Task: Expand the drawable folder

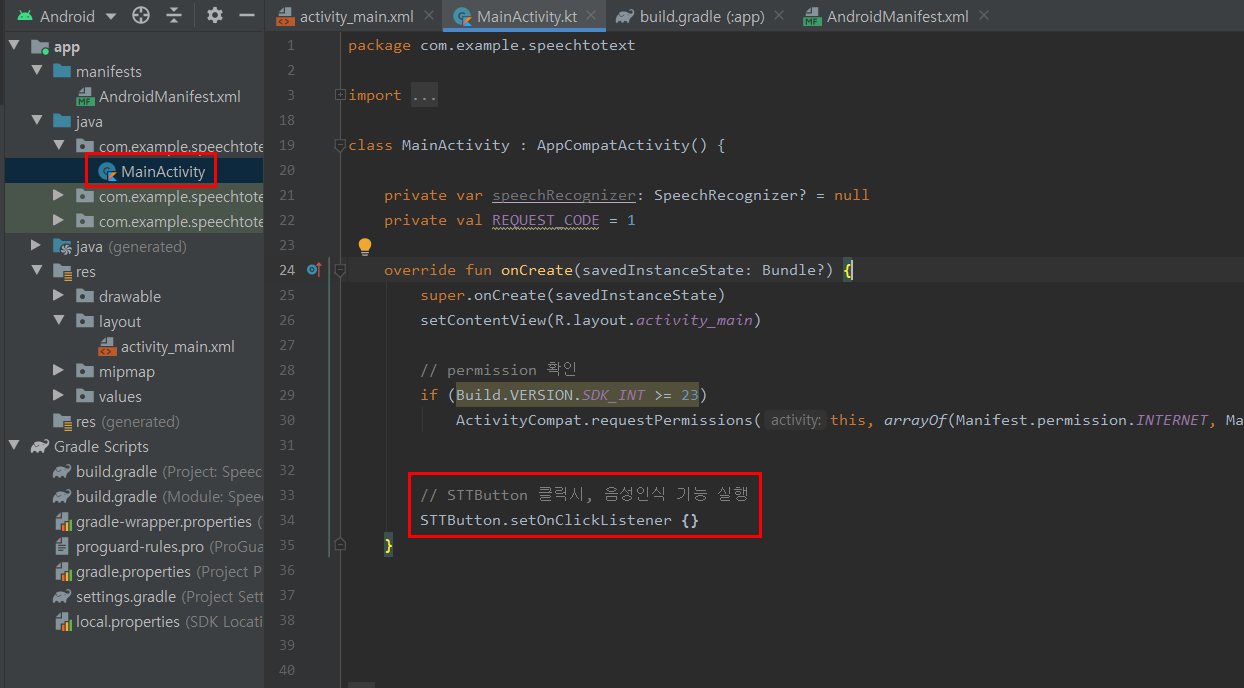Action: pyautogui.click(x=60, y=297)
